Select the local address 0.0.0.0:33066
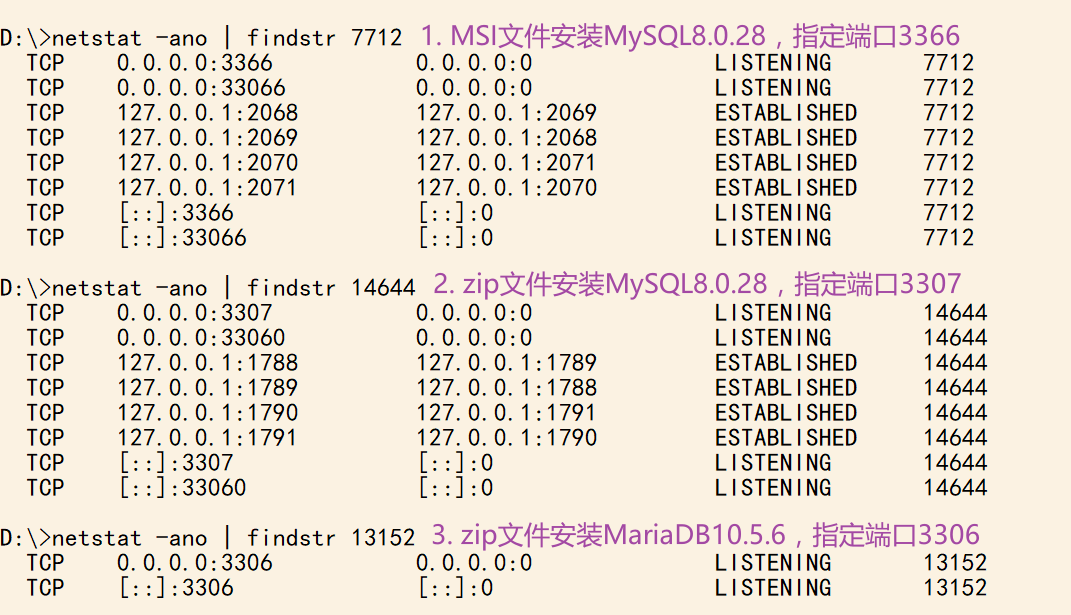Viewport: 1071px width, 615px height. click(x=201, y=87)
